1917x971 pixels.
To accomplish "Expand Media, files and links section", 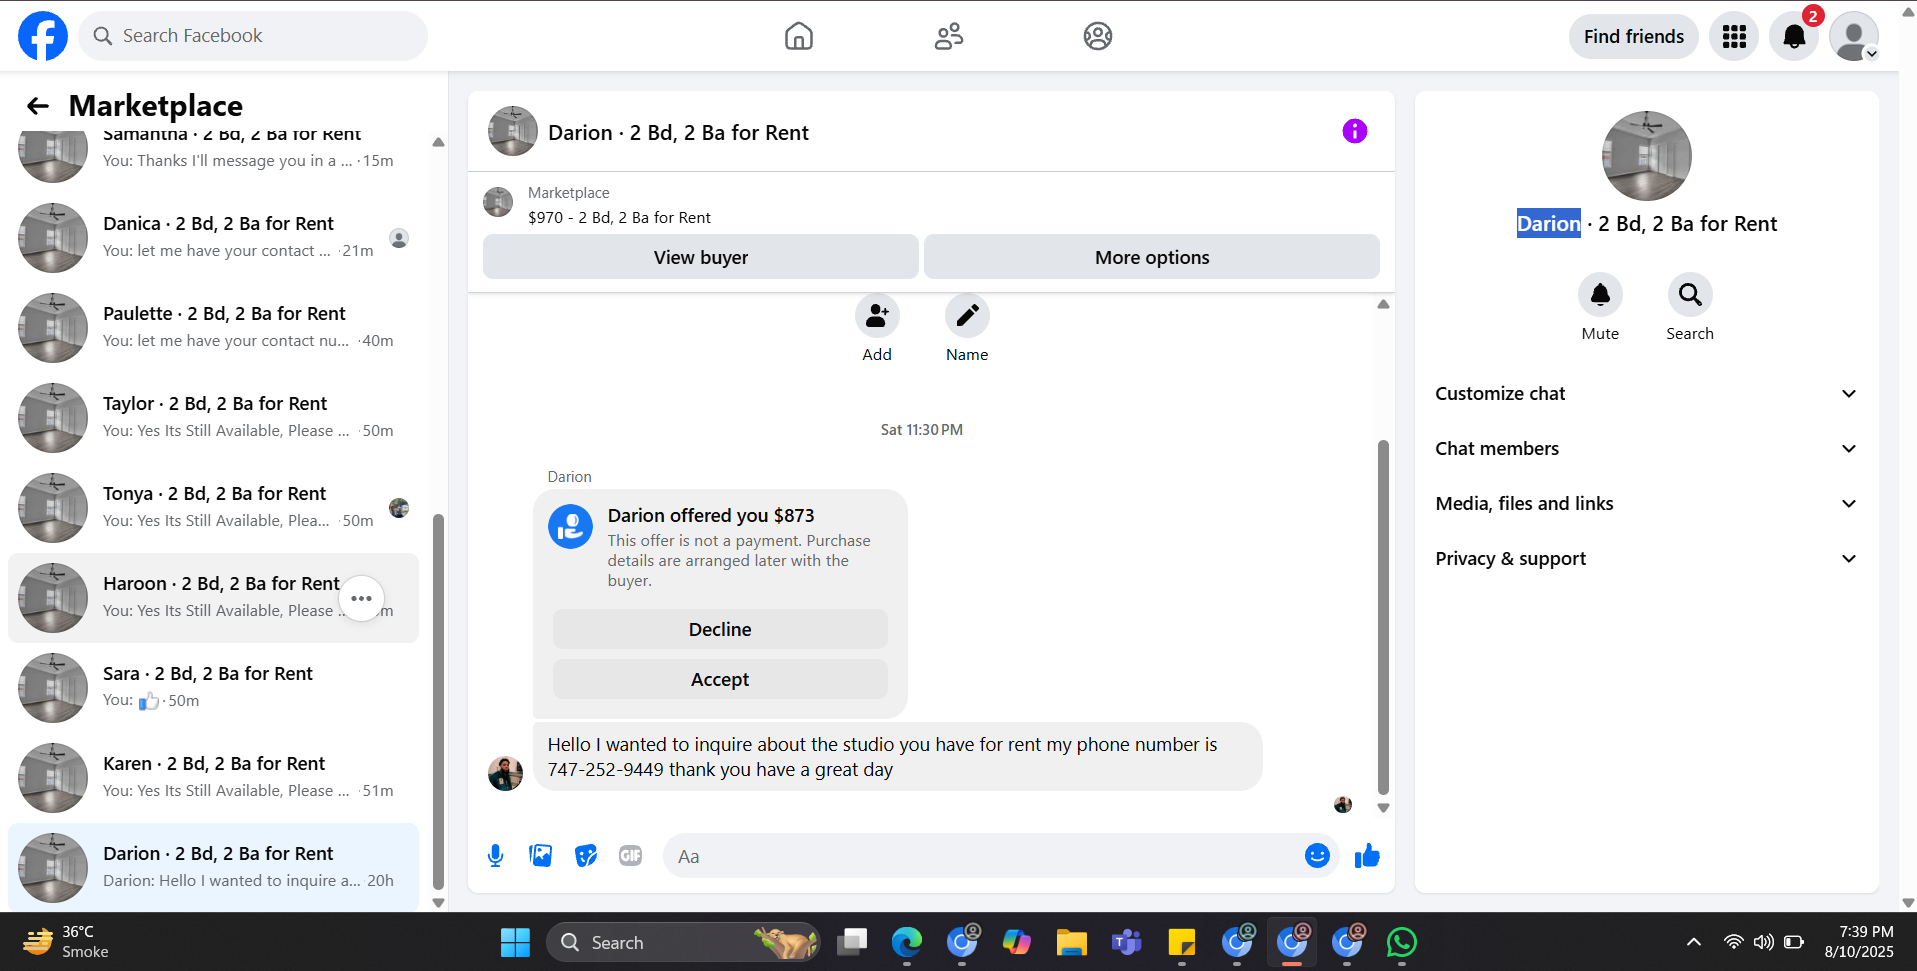I will 1646,504.
